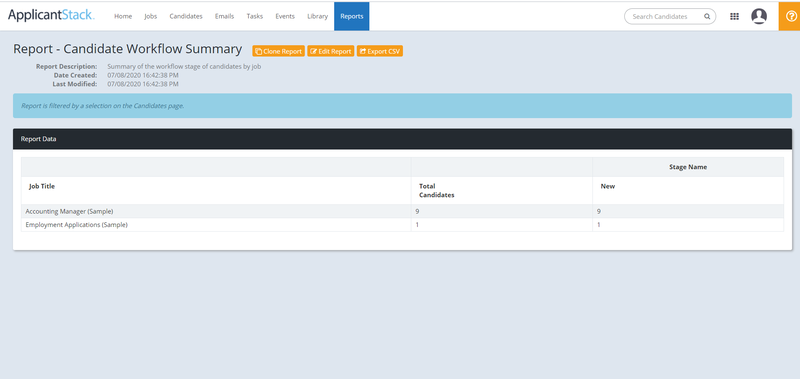Open the Events menu
Image resolution: width=800 pixels, height=379 pixels.
tap(285, 16)
